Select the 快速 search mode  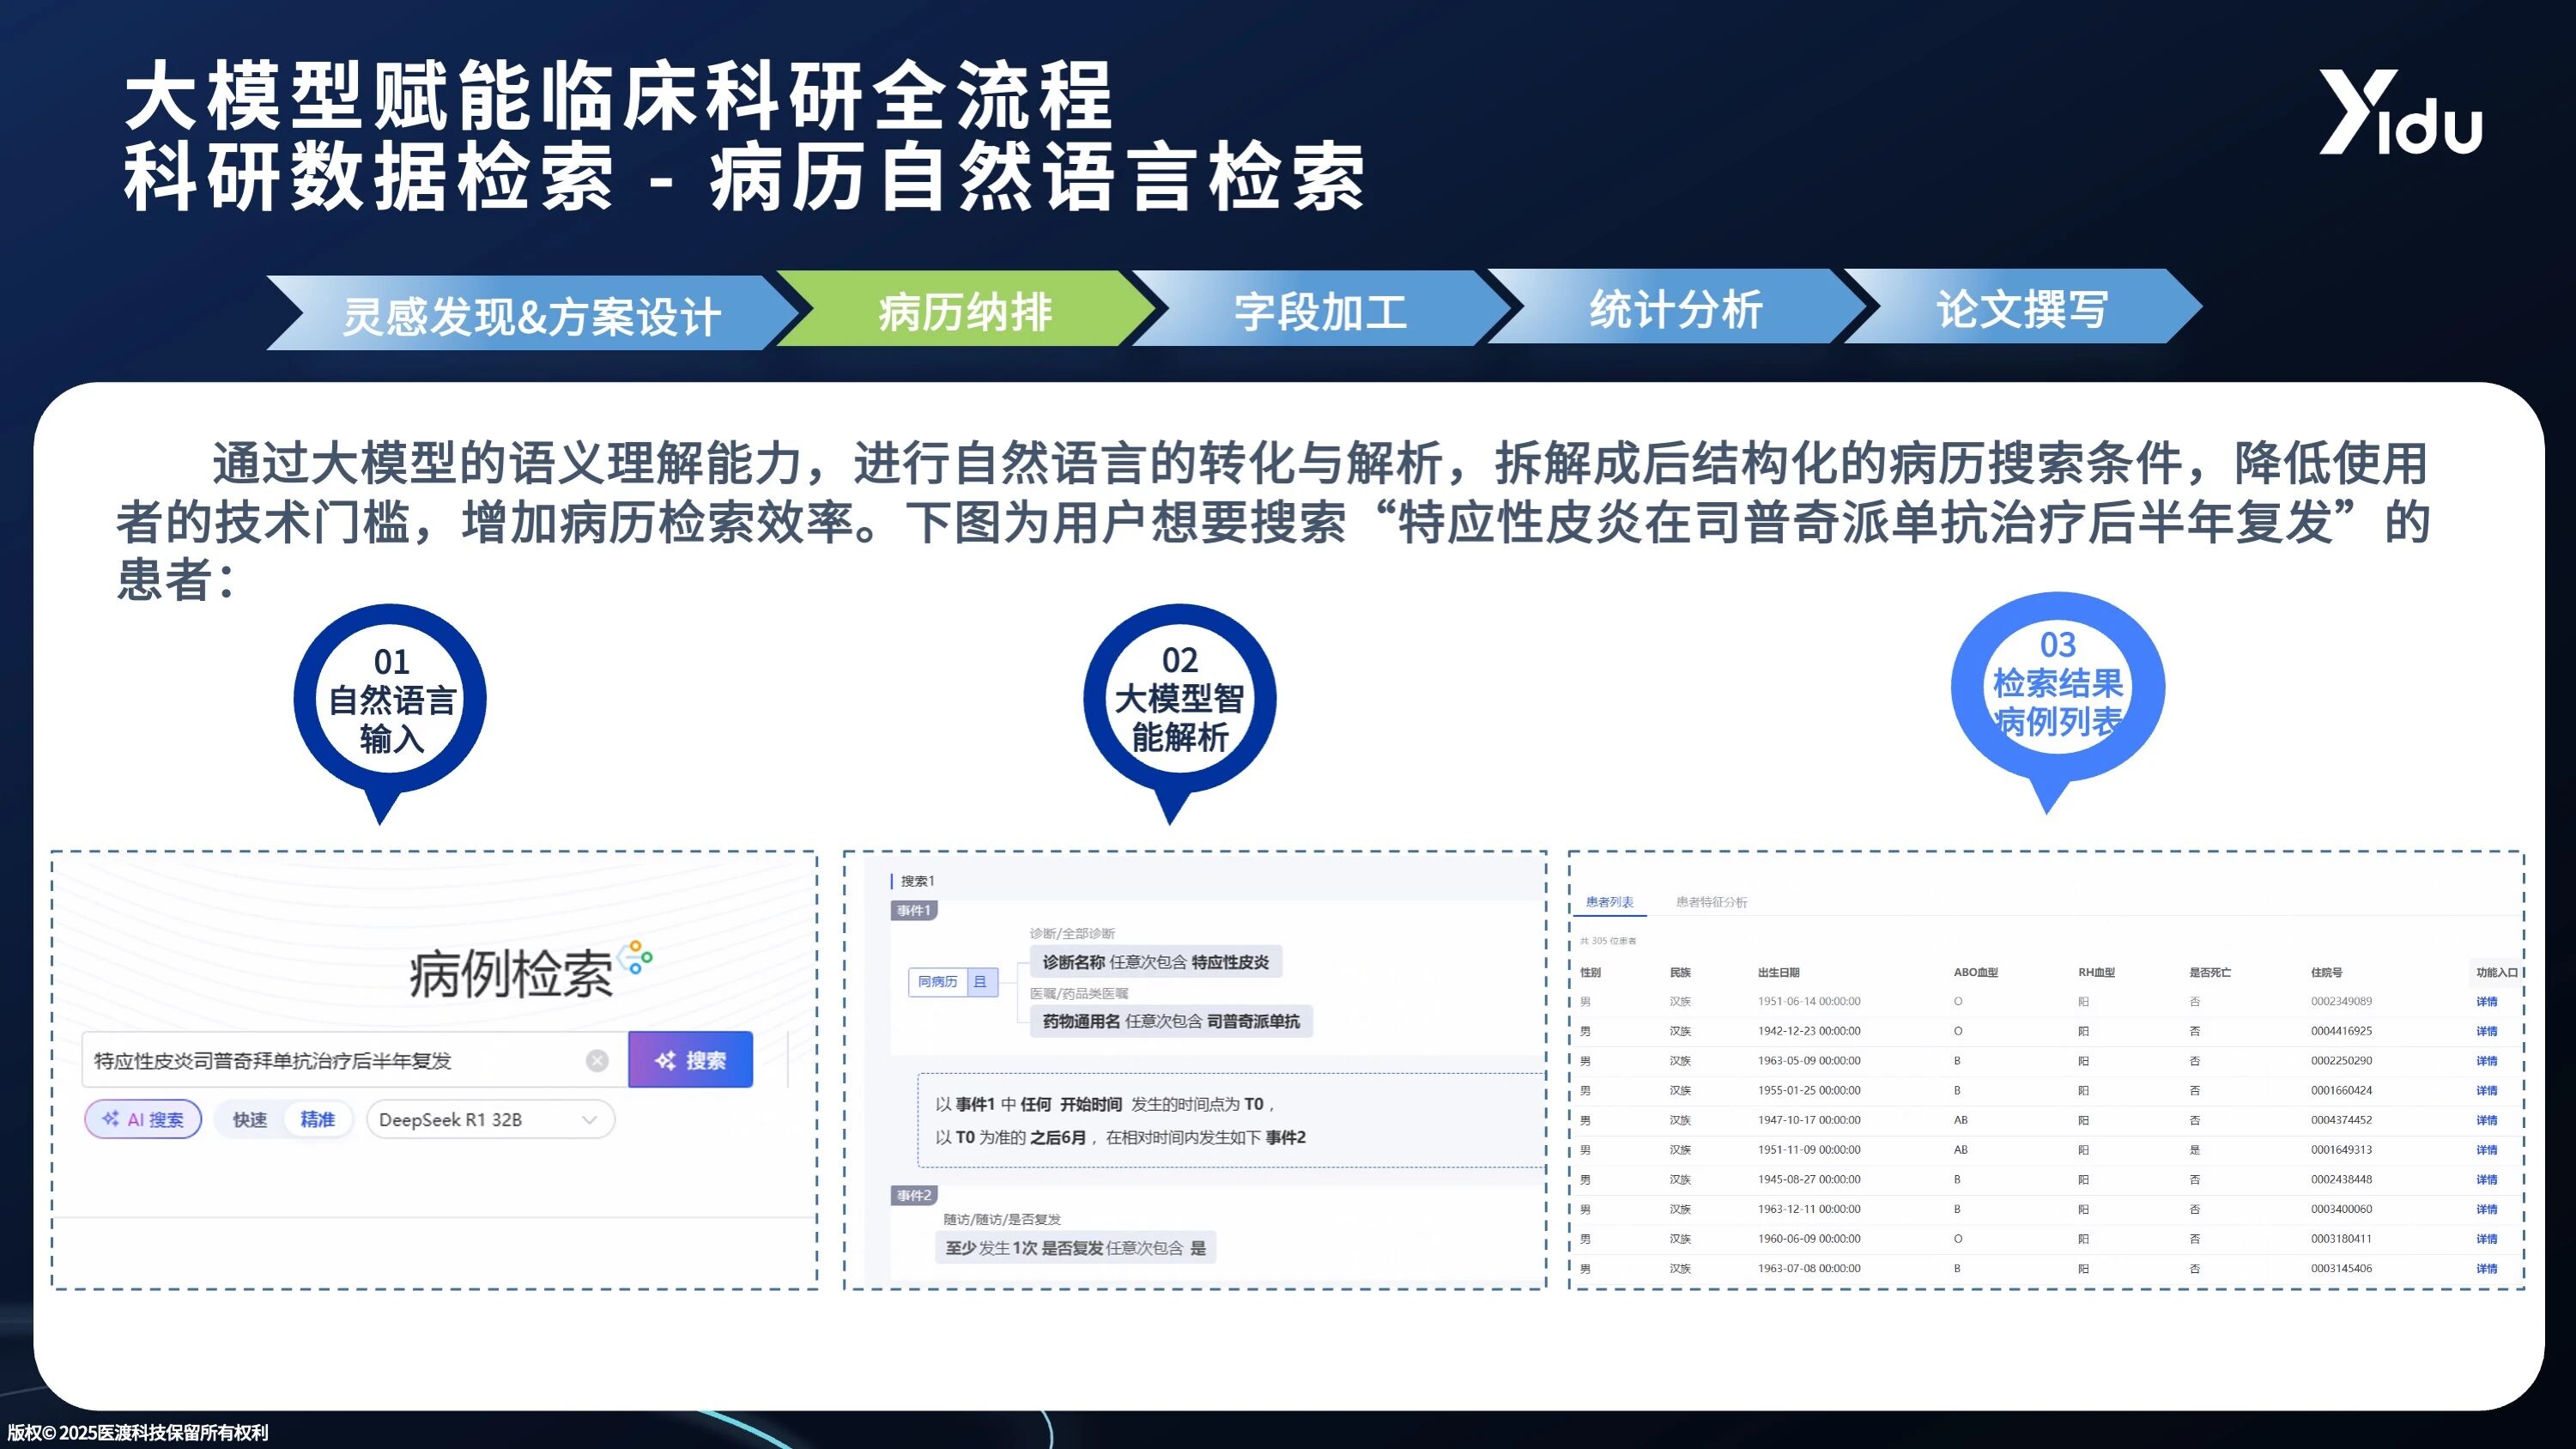coord(249,1119)
